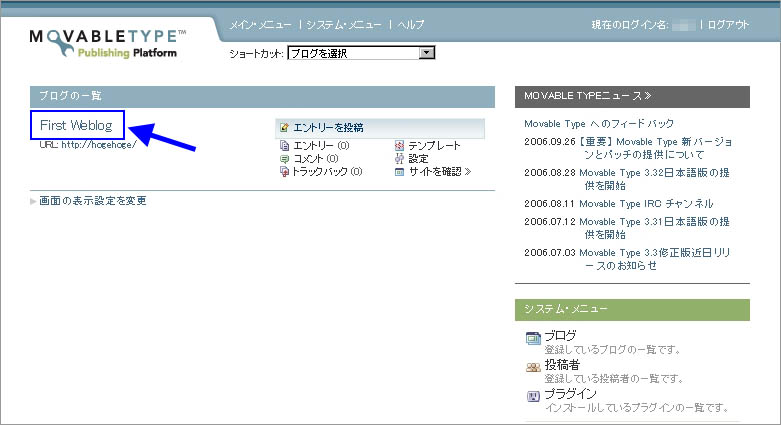Click the document icon next to エントリー (0)
This screenshot has width=781, height=425.
coord(284,145)
